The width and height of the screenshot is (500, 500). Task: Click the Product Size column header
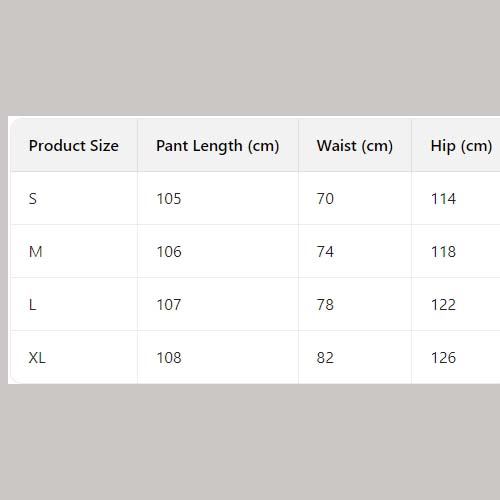(74, 146)
